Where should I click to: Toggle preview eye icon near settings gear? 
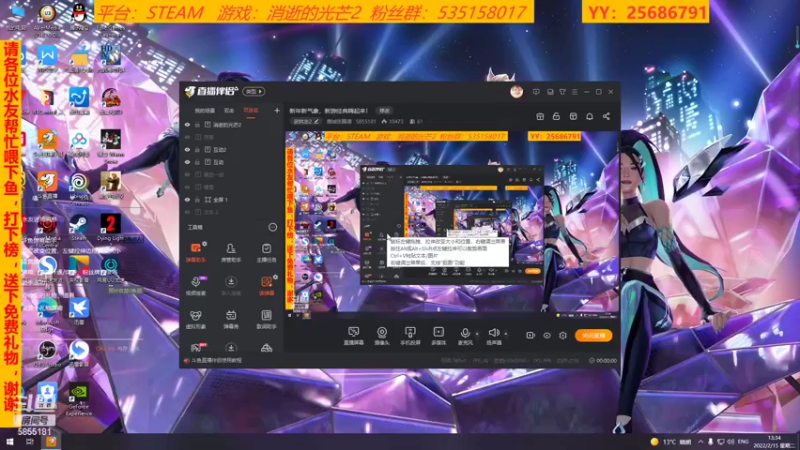point(547,335)
